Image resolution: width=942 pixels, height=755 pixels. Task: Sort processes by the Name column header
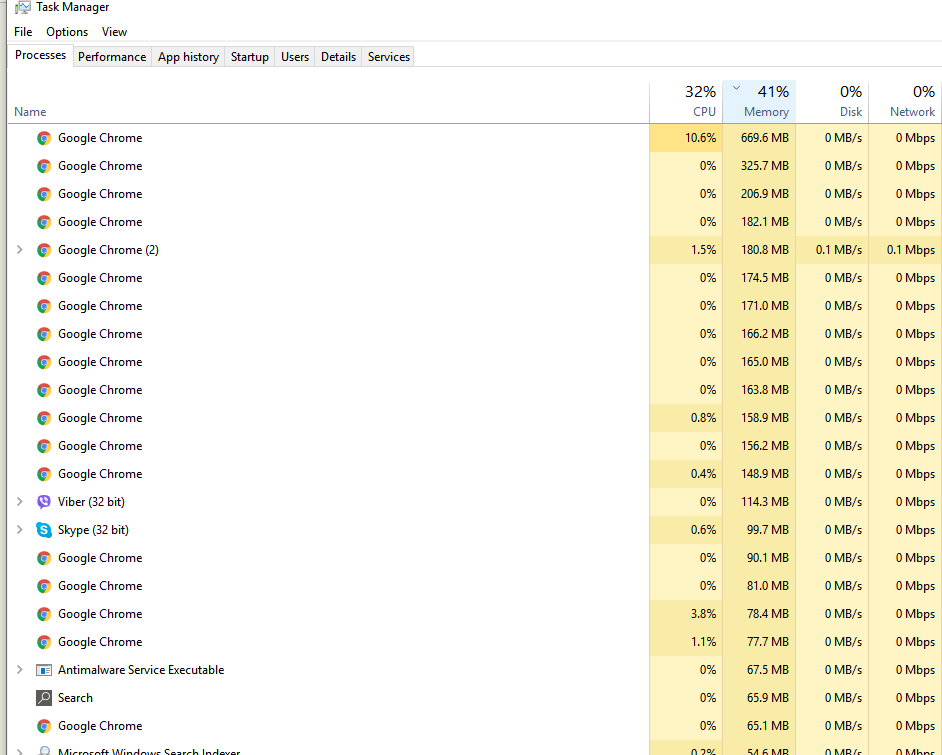(x=30, y=112)
